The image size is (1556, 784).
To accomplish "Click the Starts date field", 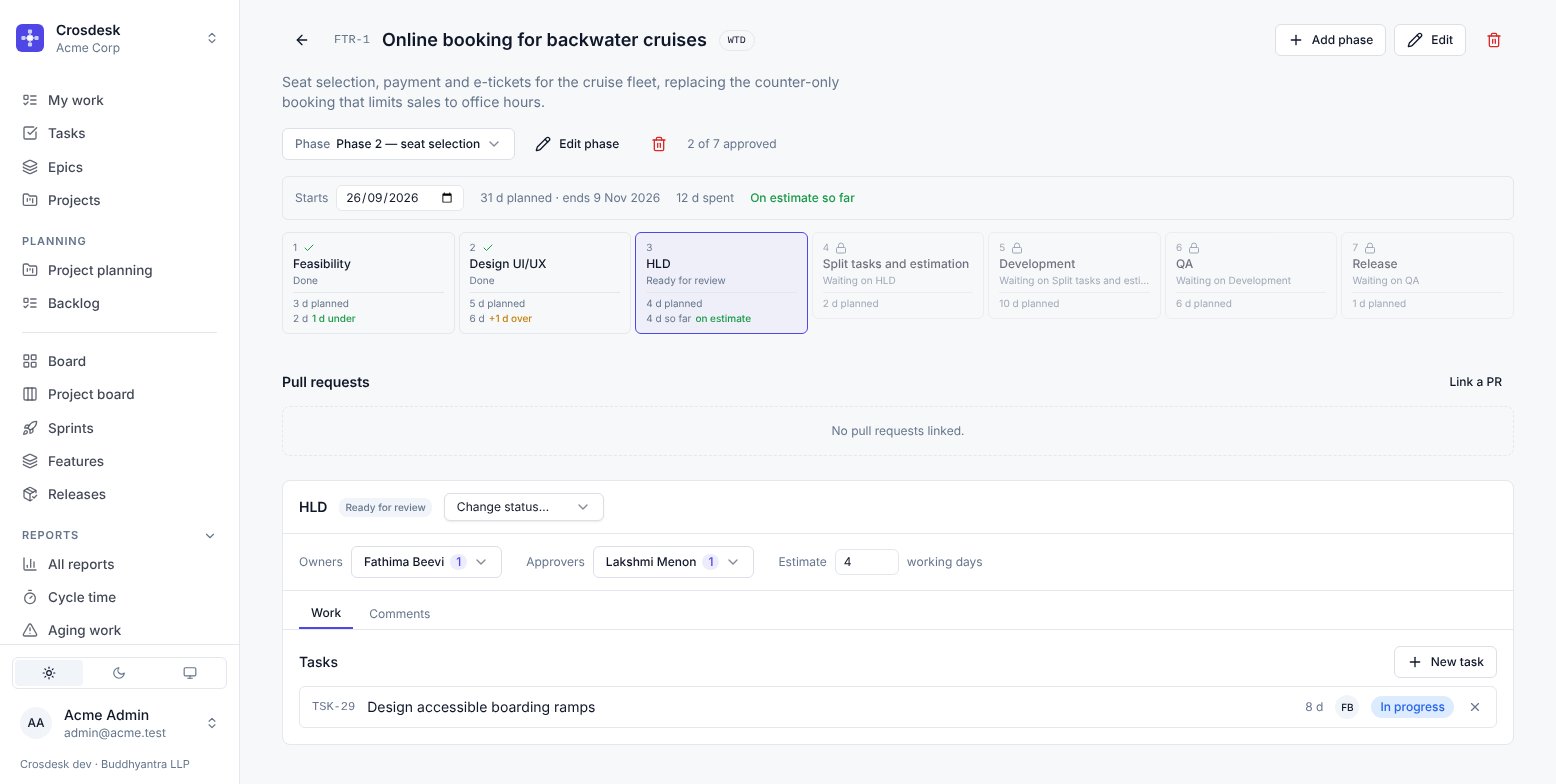I will (400, 198).
